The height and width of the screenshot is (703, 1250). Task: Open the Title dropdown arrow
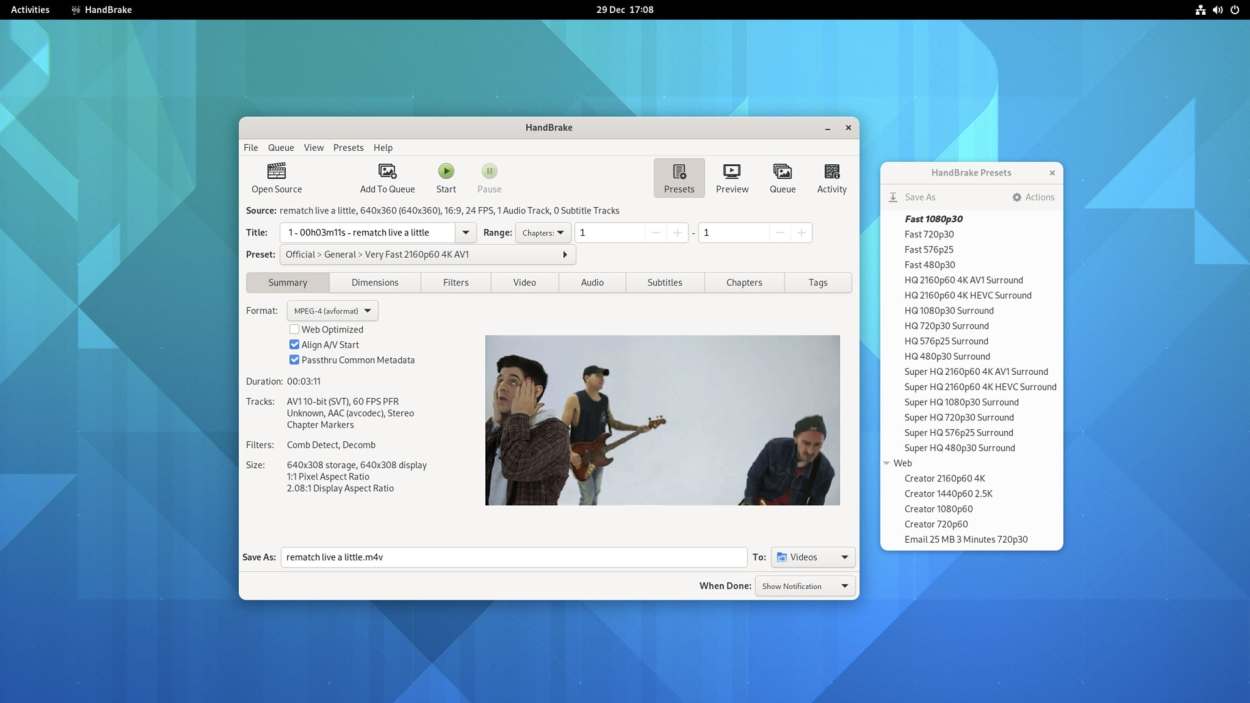(x=465, y=233)
